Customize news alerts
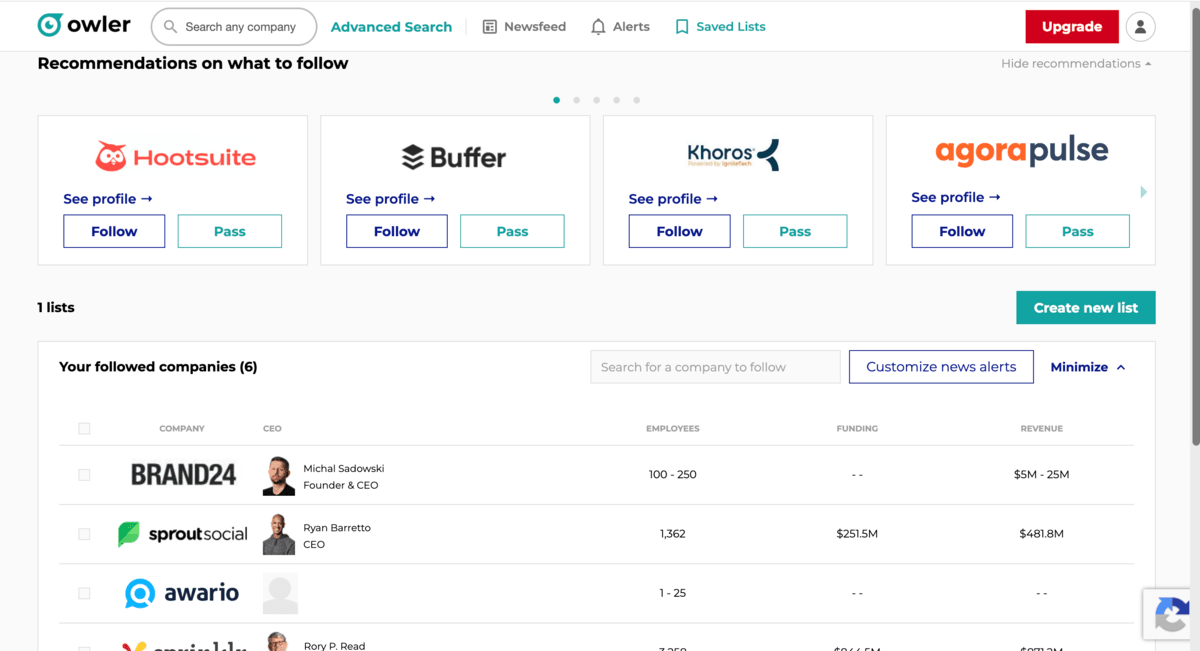 (941, 367)
